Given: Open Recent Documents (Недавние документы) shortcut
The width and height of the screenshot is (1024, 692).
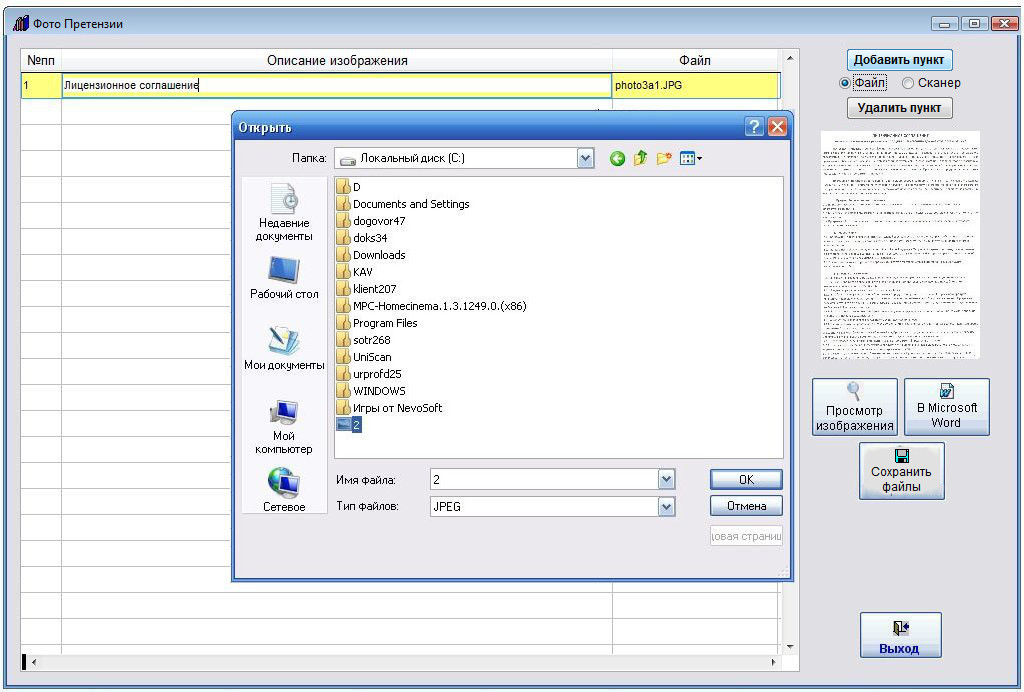Looking at the screenshot, I should point(283,212).
